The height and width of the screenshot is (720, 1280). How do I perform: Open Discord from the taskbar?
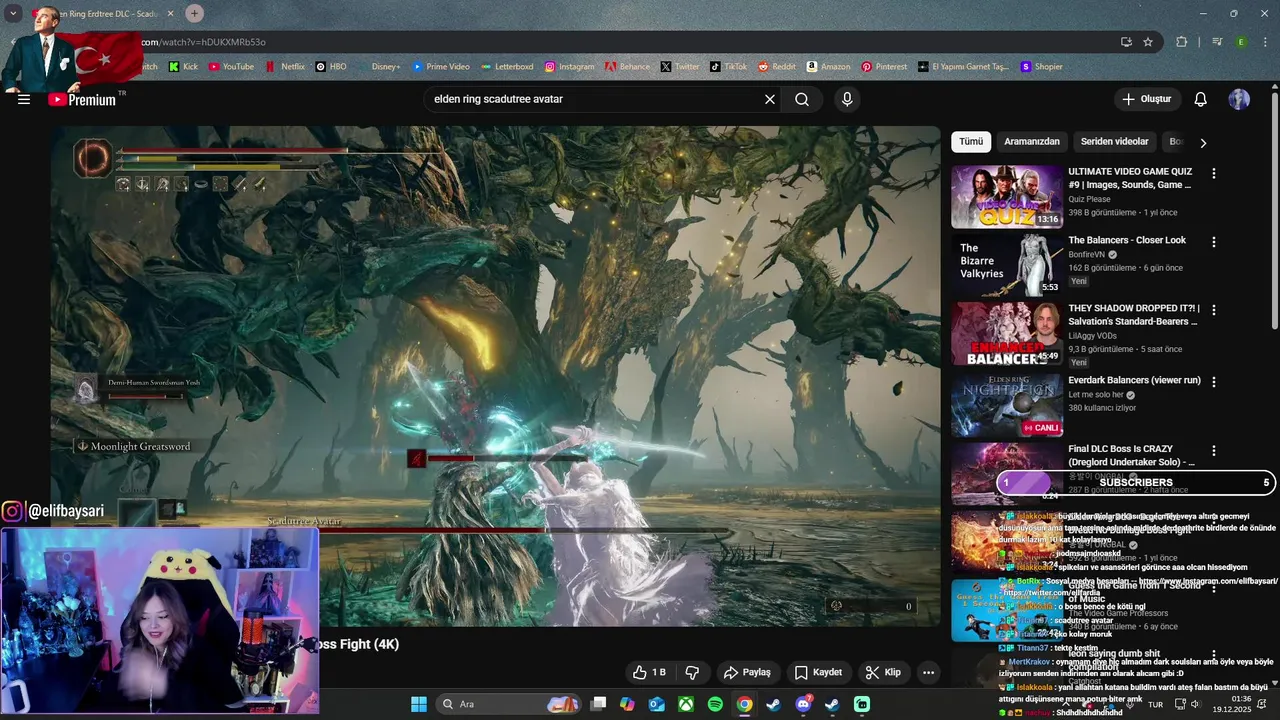[x=803, y=704]
